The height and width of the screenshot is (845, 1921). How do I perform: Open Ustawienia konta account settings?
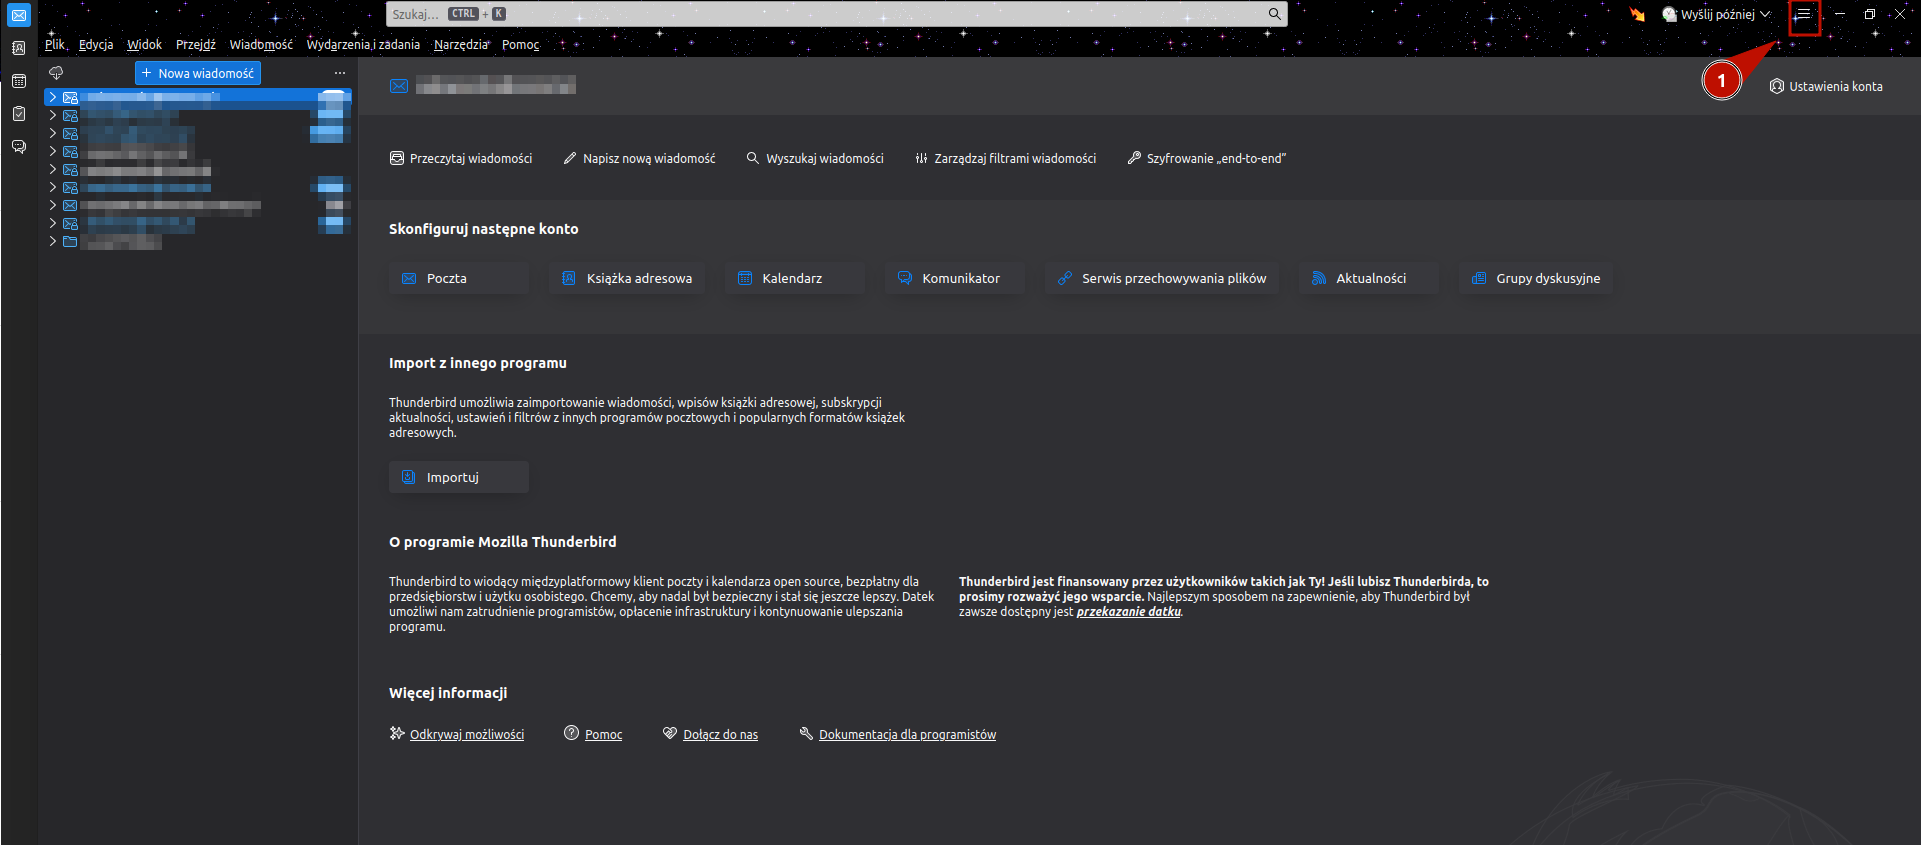coord(1826,87)
